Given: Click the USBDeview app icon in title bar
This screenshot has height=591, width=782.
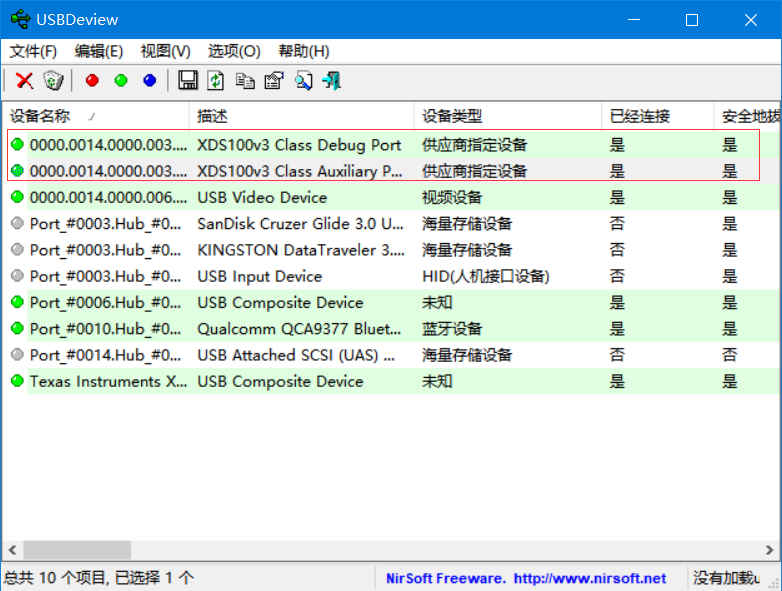Looking at the screenshot, I should [x=20, y=19].
